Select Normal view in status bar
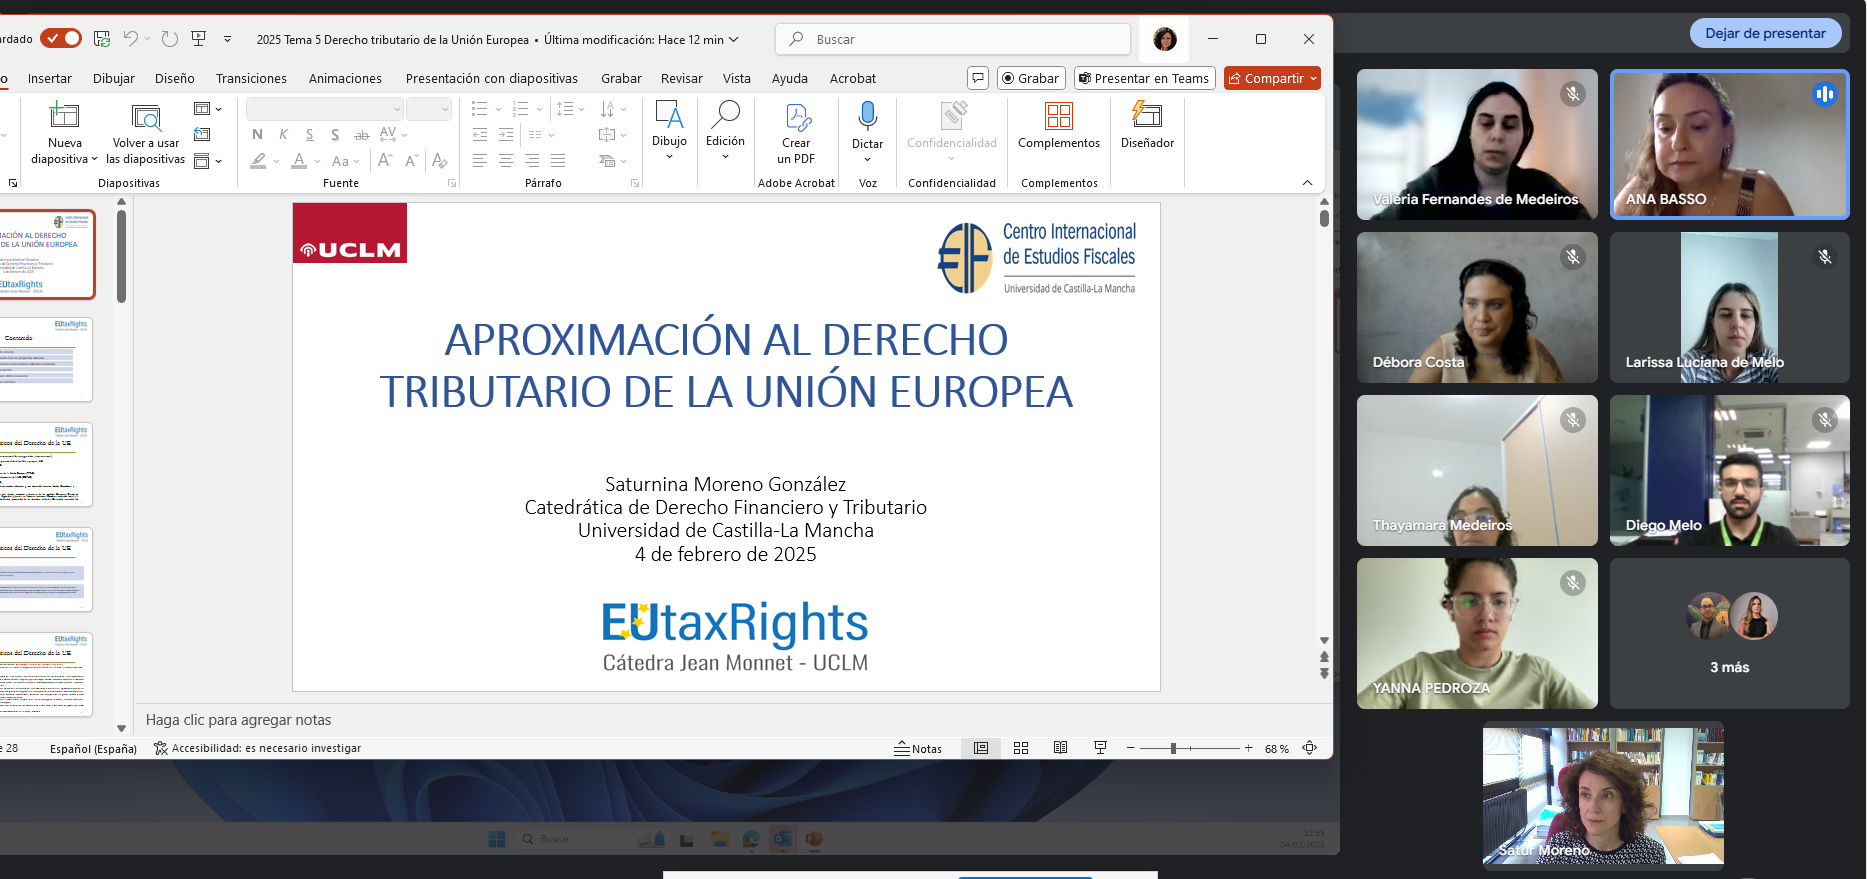The height and width of the screenshot is (879, 1867). tap(981, 748)
